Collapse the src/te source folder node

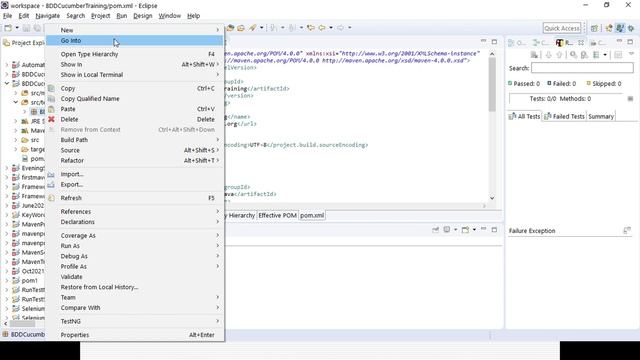16,102
